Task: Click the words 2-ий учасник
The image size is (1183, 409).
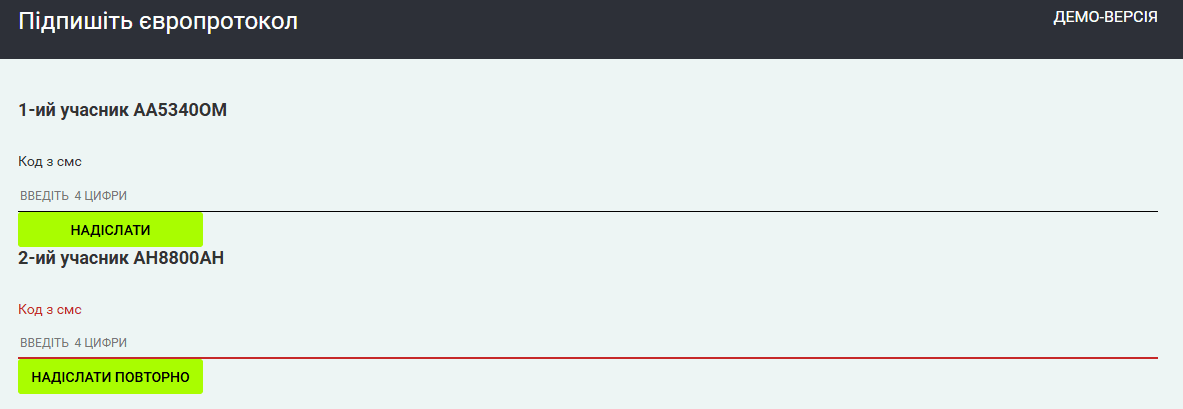Action: point(73,258)
